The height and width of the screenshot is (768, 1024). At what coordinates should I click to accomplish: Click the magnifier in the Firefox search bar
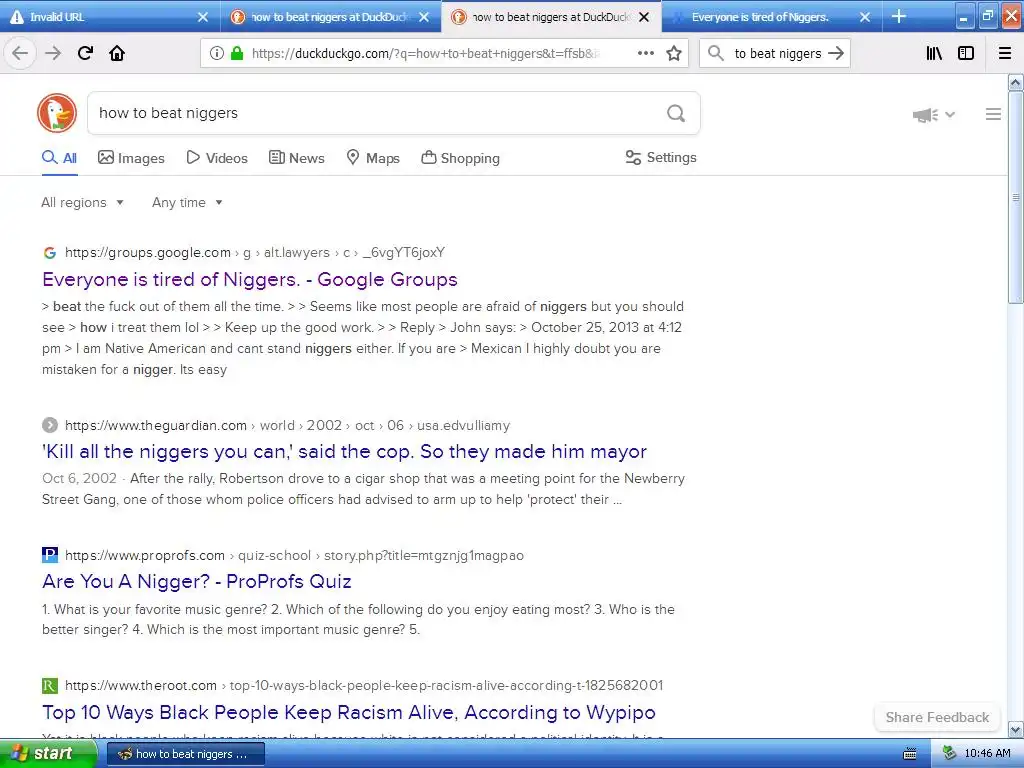pyautogui.click(x=716, y=53)
